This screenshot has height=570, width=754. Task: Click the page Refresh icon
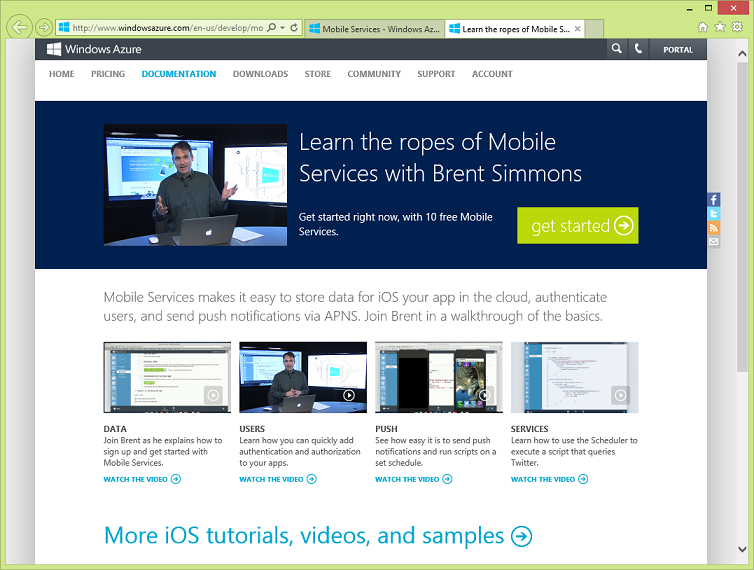point(294,27)
